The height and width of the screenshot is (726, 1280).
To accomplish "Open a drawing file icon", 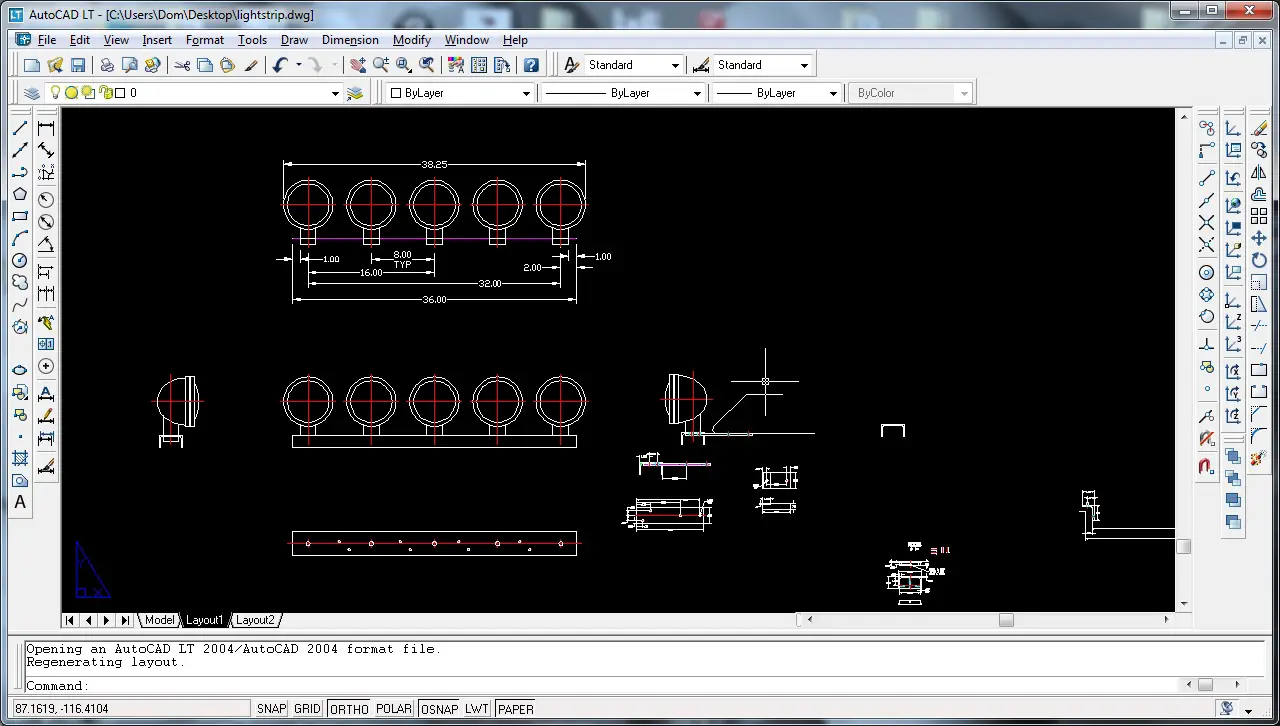I will point(55,65).
